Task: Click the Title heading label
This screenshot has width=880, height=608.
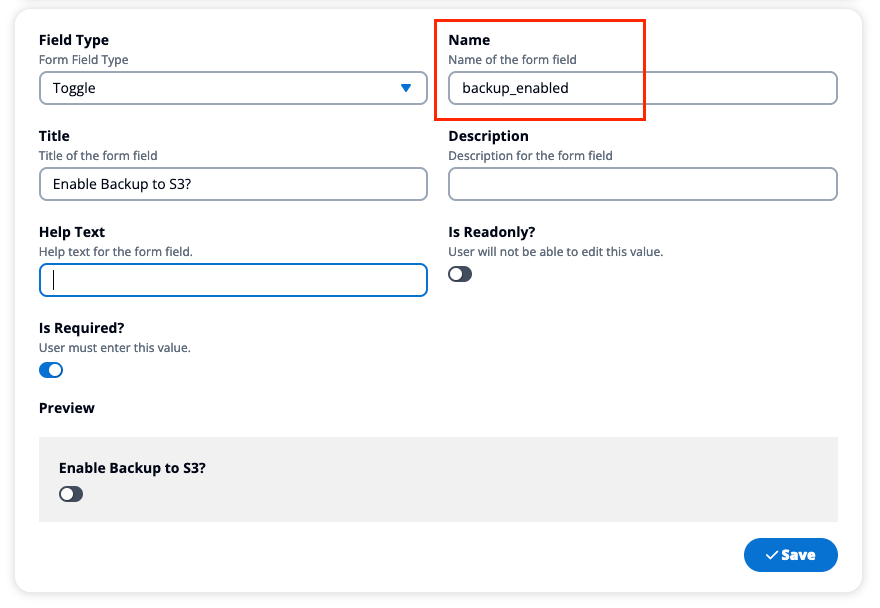Action: coord(54,136)
